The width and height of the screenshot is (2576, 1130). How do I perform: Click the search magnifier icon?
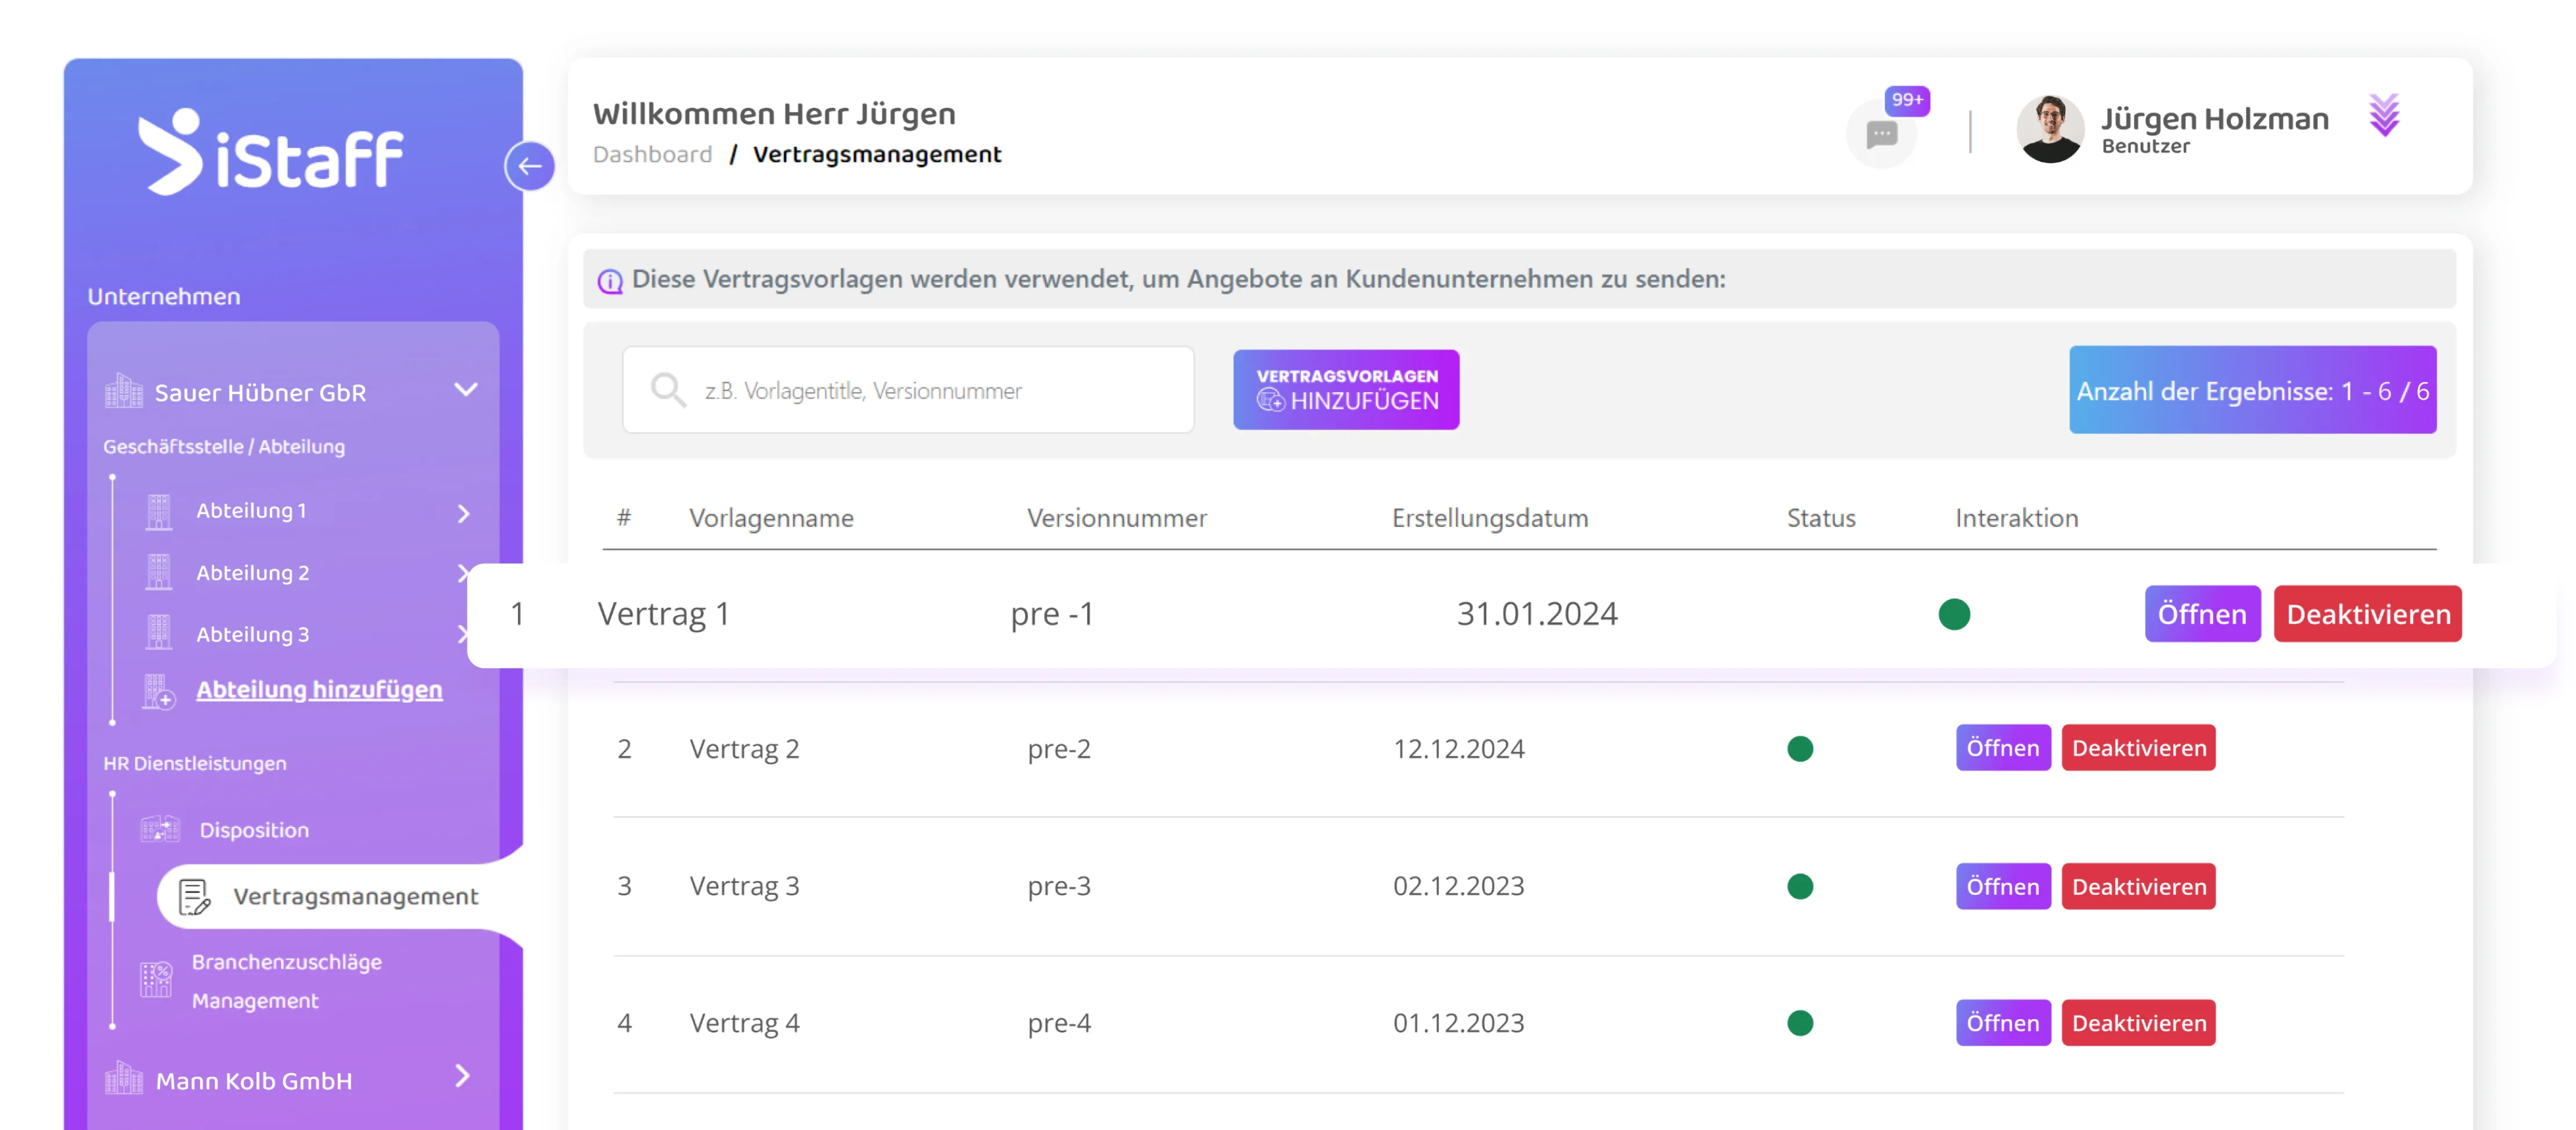668,390
